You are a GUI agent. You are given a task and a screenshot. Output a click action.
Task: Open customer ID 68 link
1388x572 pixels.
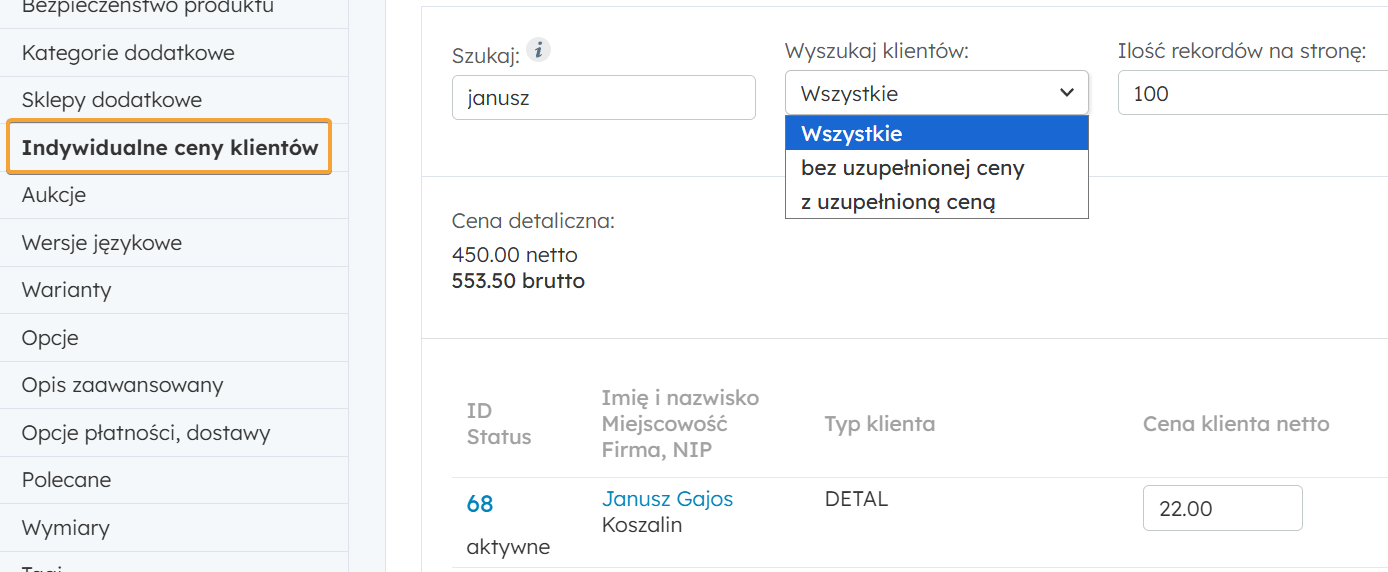point(480,504)
